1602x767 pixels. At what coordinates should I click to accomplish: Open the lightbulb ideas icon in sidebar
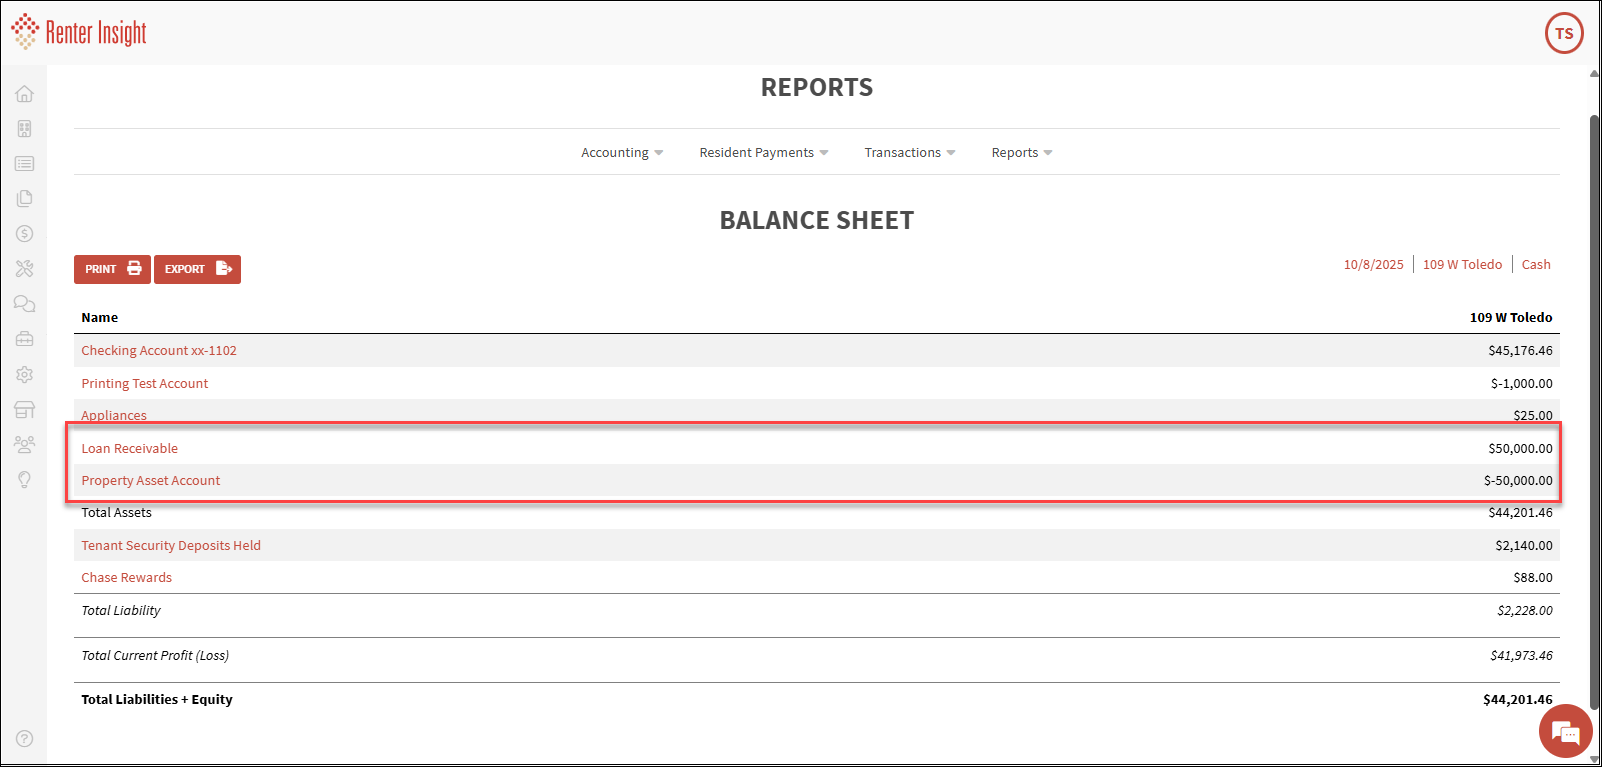pos(24,480)
